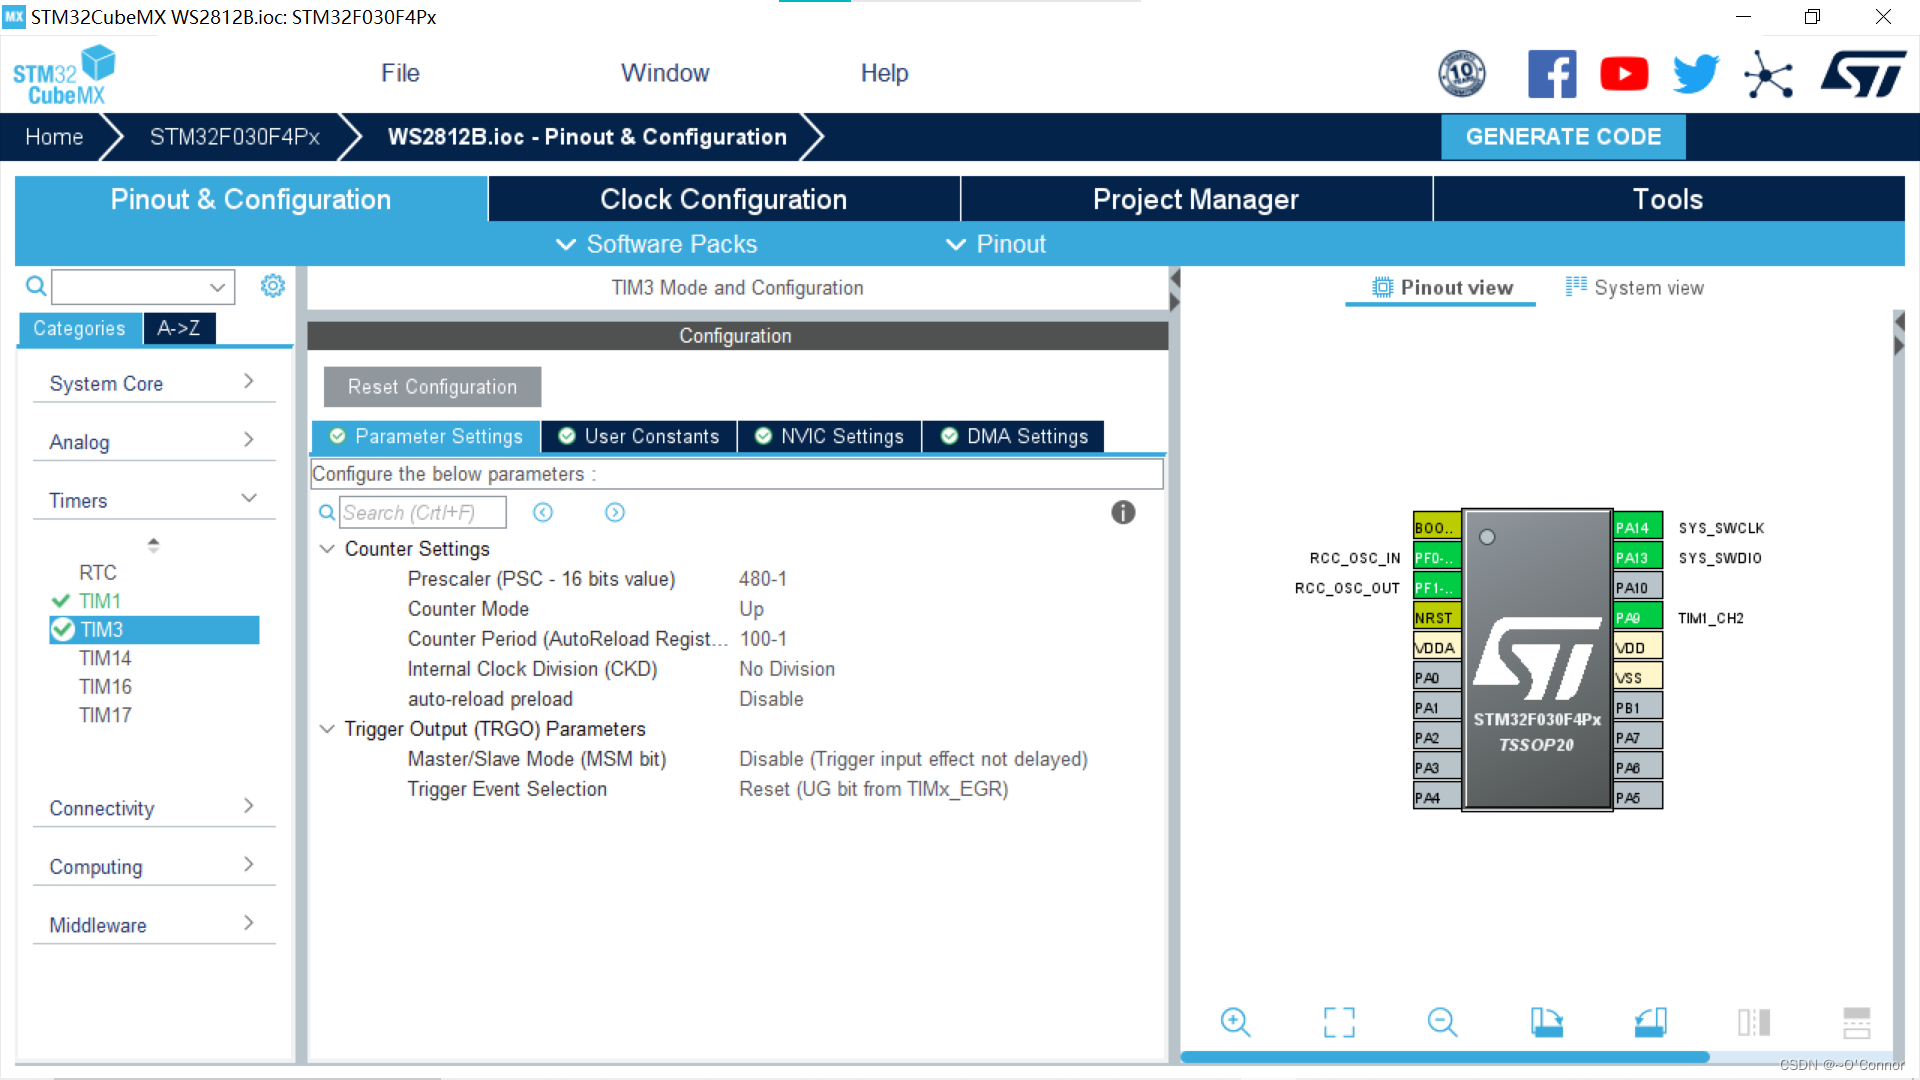The width and height of the screenshot is (1920, 1080).
Task: Click the GENERATE CODE button
Action: [x=1562, y=137]
